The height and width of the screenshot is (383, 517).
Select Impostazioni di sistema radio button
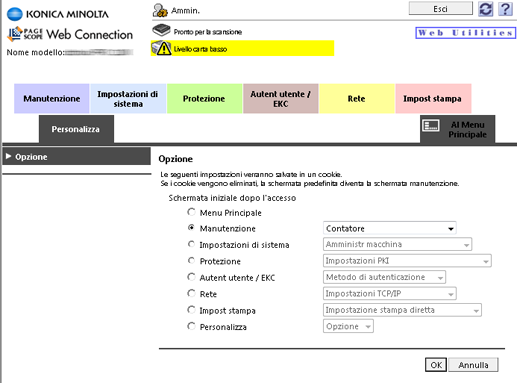point(191,244)
